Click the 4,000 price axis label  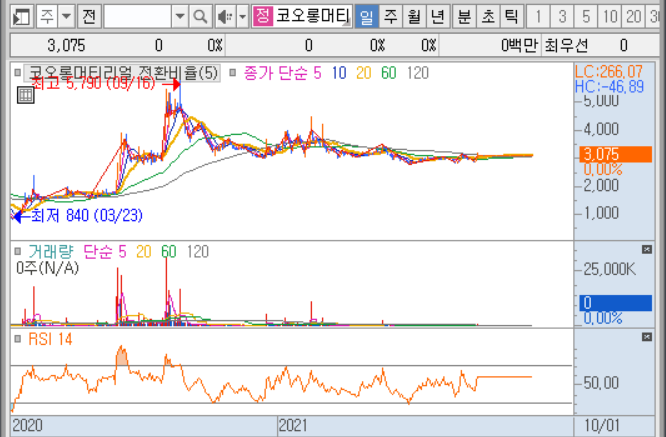point(601,129)
